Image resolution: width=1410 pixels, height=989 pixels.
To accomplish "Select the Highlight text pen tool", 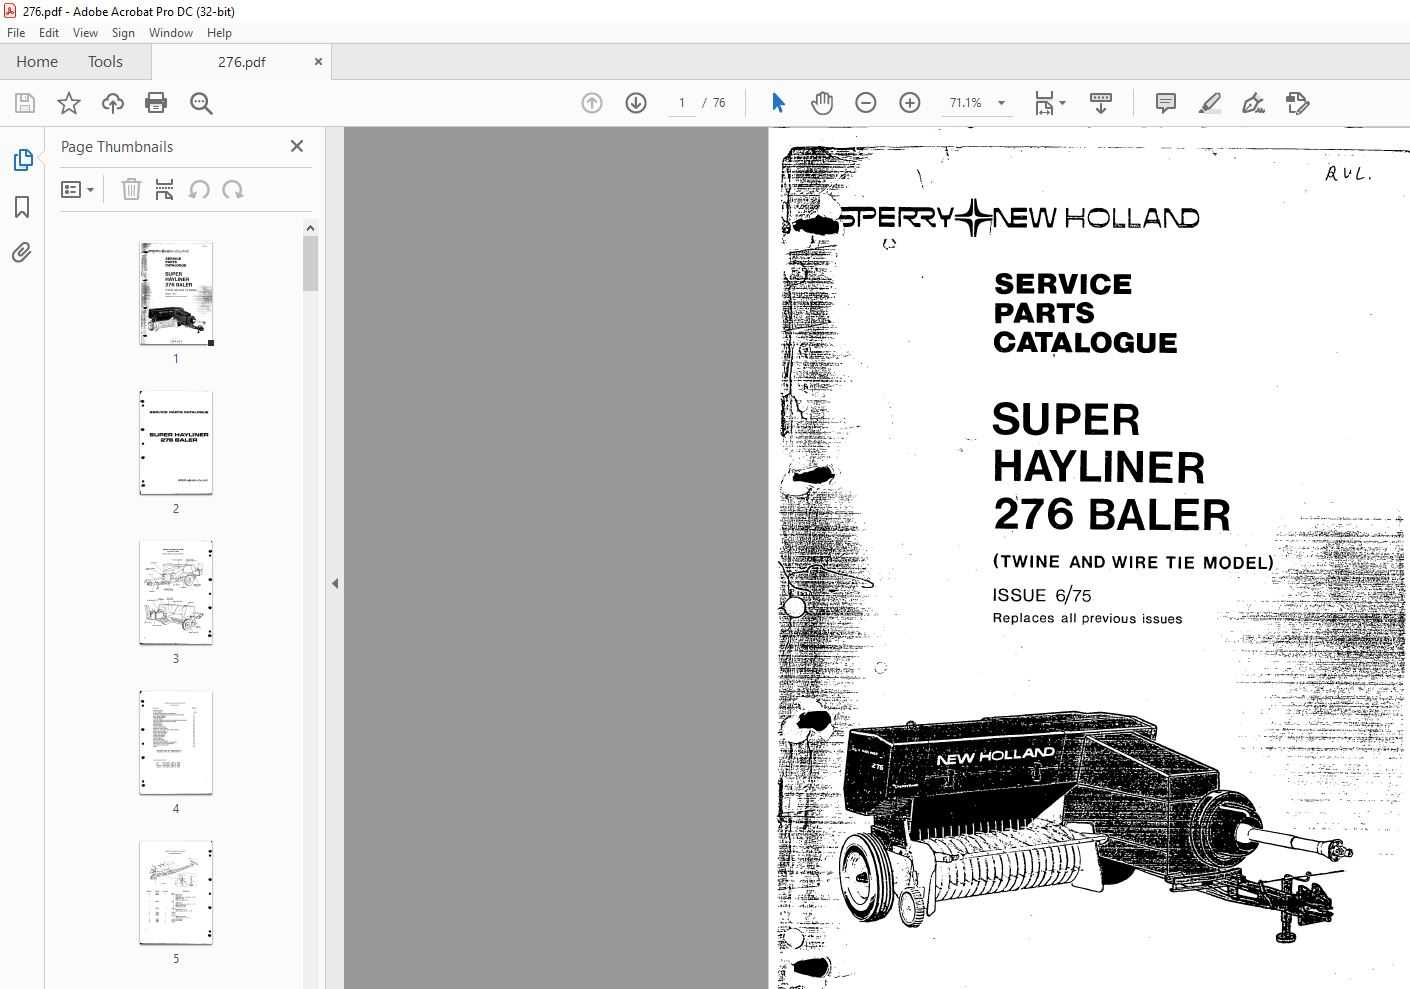I will point(1210,103).
